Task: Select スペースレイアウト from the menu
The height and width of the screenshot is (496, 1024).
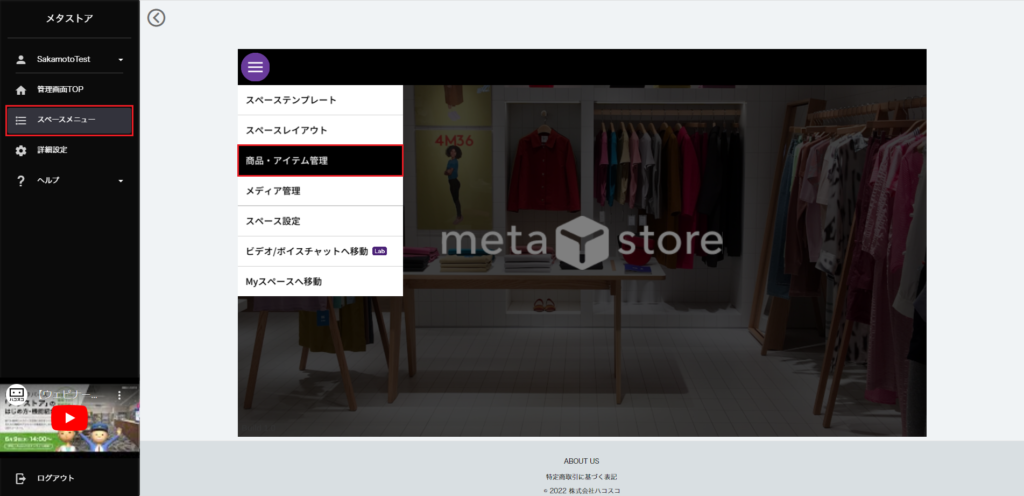Action: tap(320, 131)
